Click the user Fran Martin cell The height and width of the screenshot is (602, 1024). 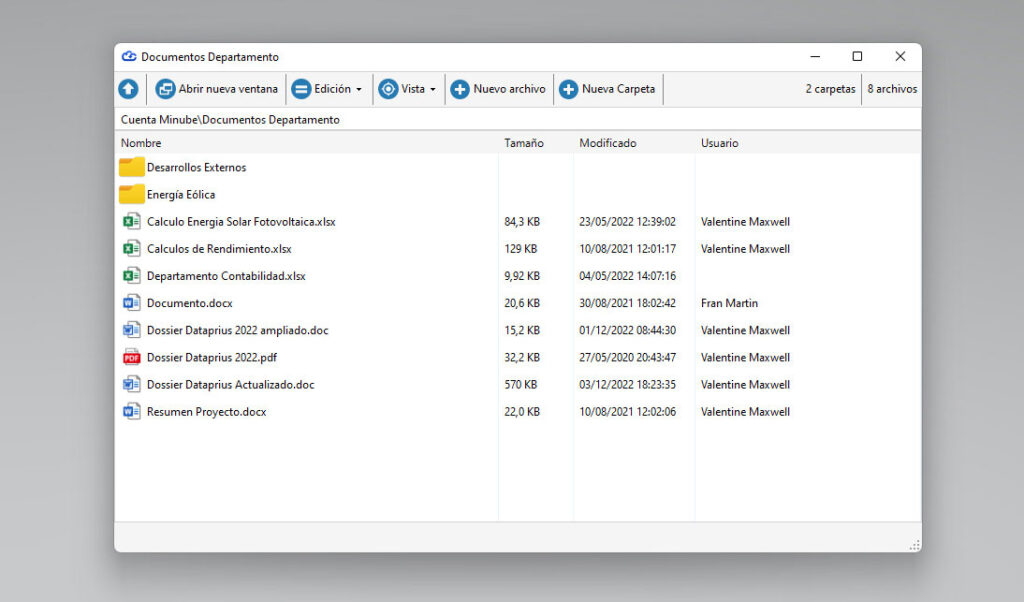pos(729,303)
